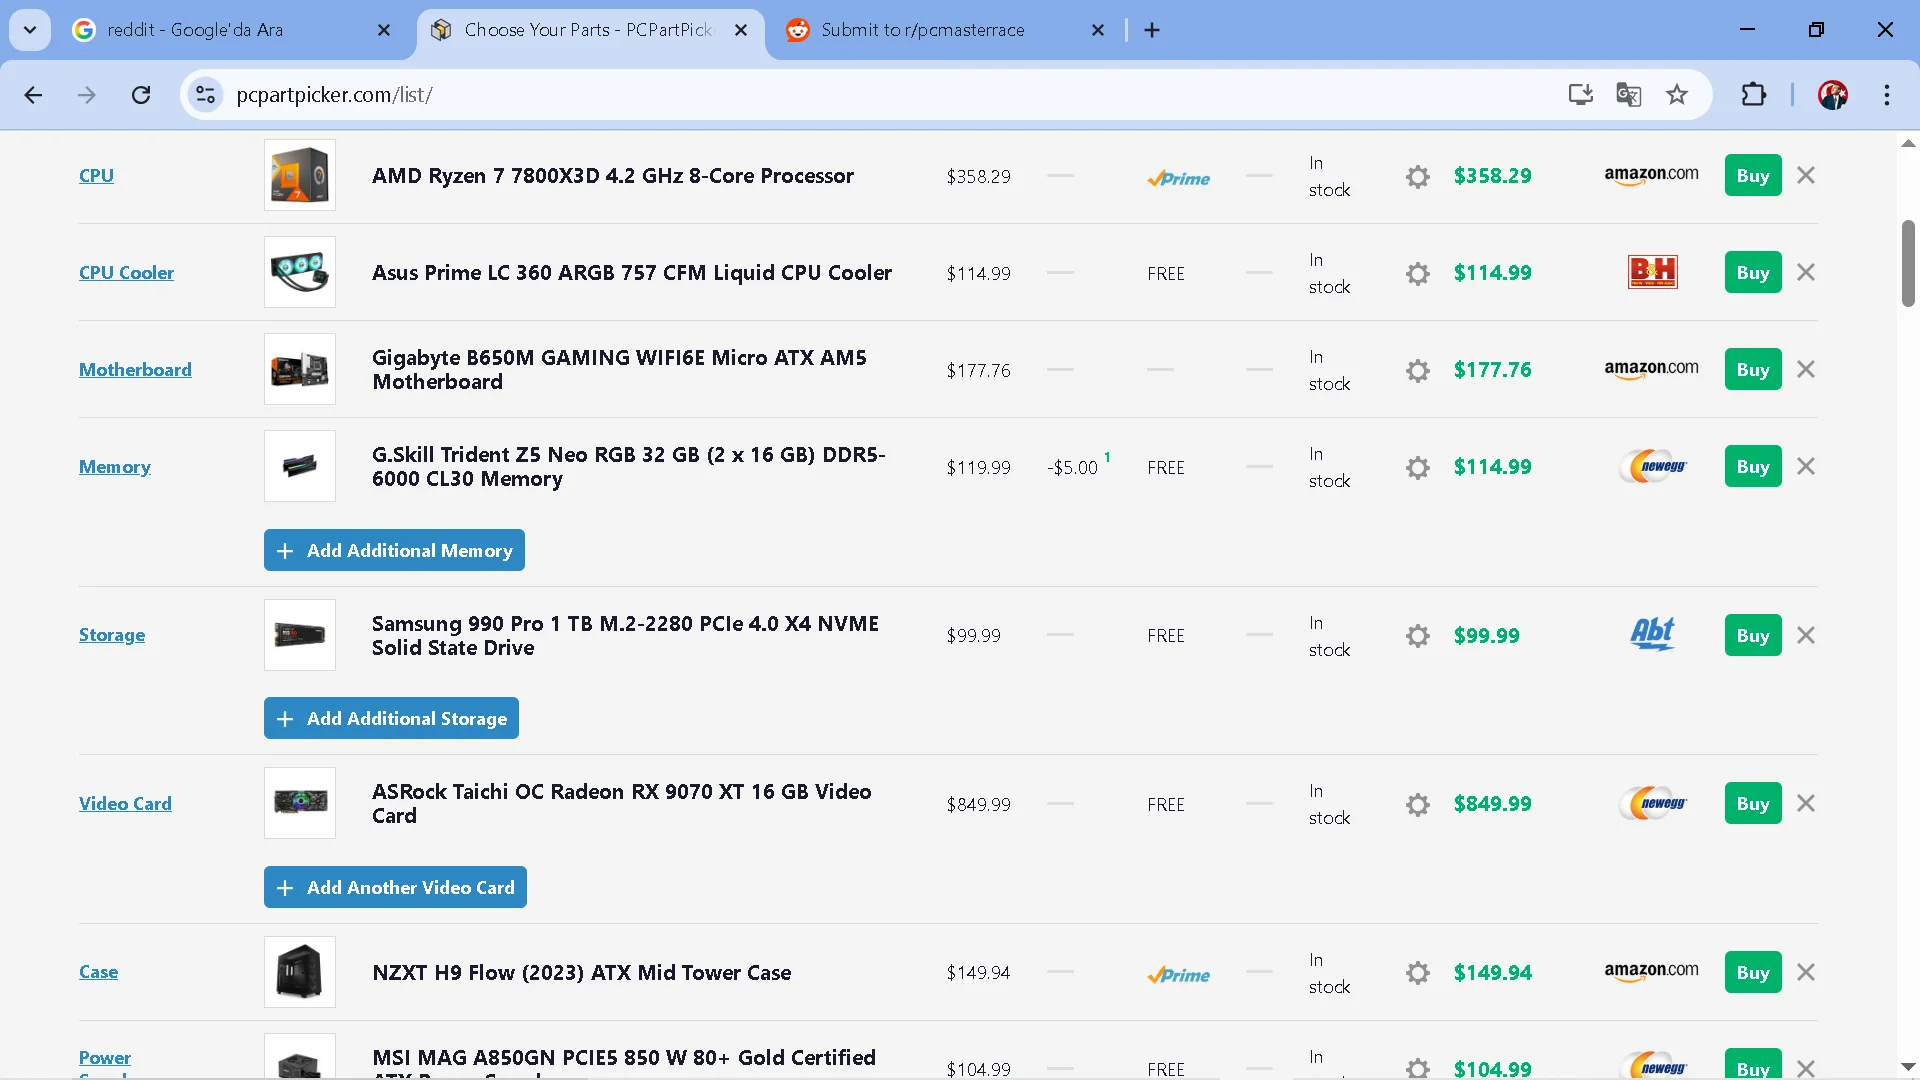The image size is (1920, 1080).
Task: Reload the PCPartPicker page
Action: pyautogui.click(x=141, y=95)
